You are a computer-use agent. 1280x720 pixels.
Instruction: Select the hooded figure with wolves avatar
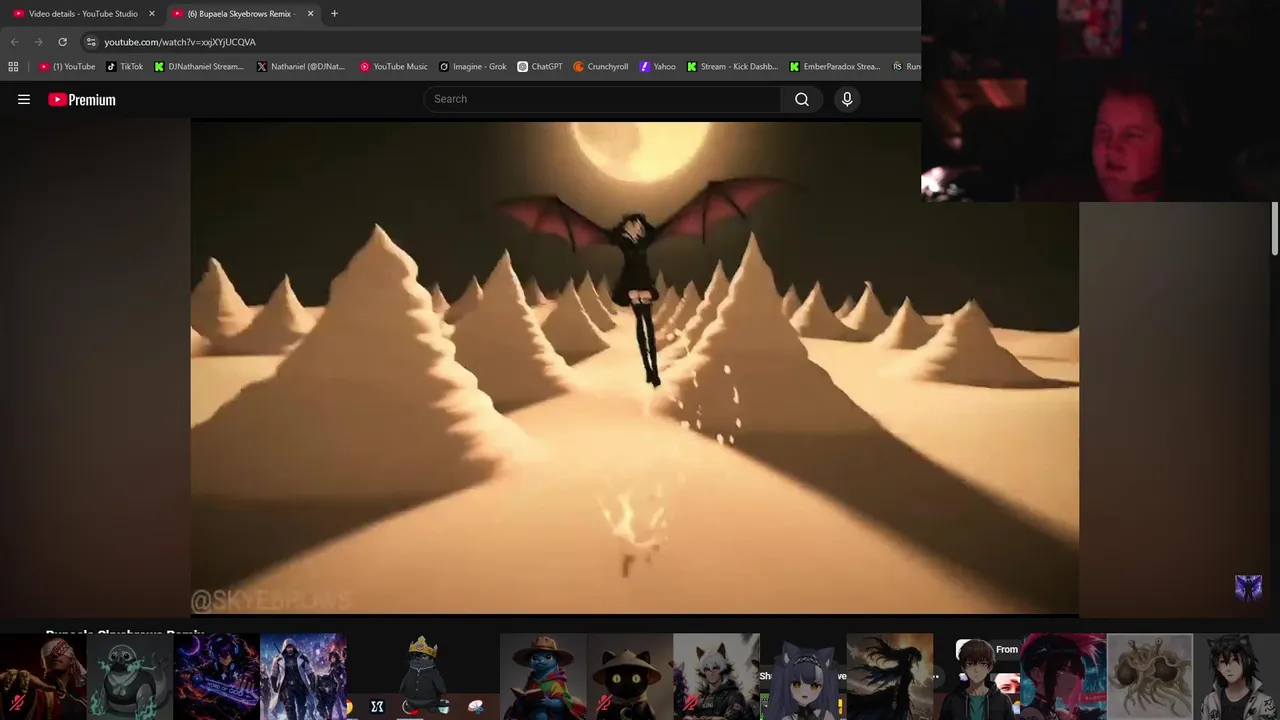(303, 676)
